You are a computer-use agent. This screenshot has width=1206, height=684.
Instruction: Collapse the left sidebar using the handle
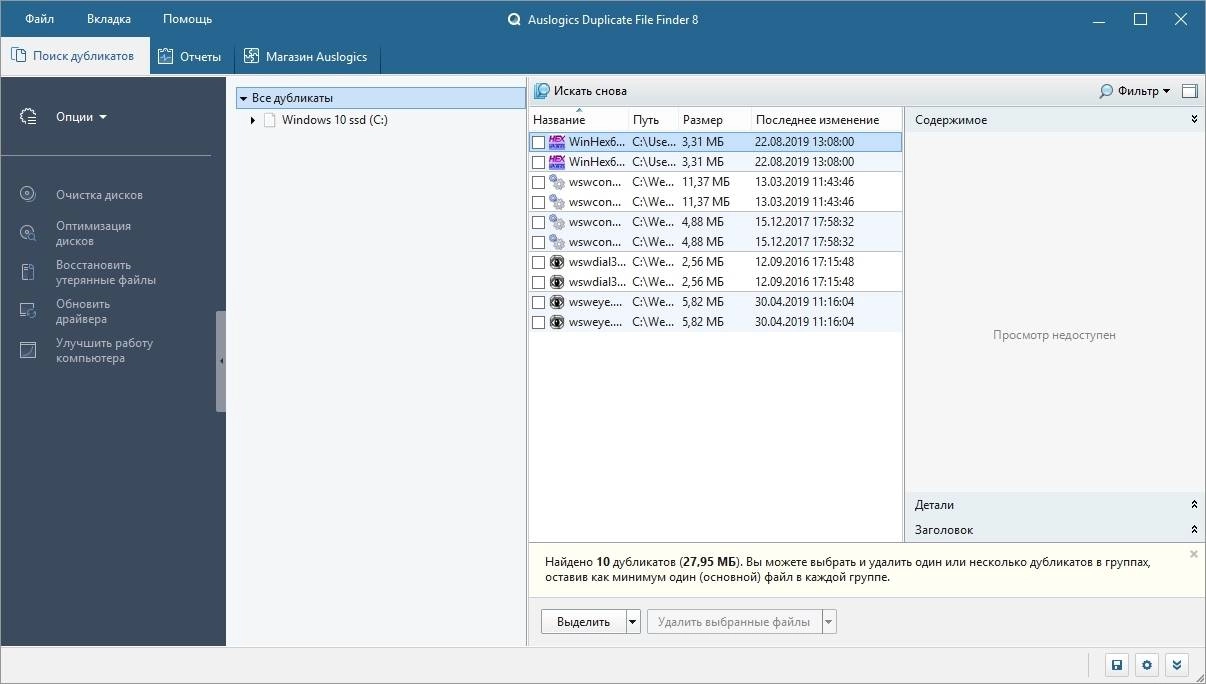tap(221, 361)
